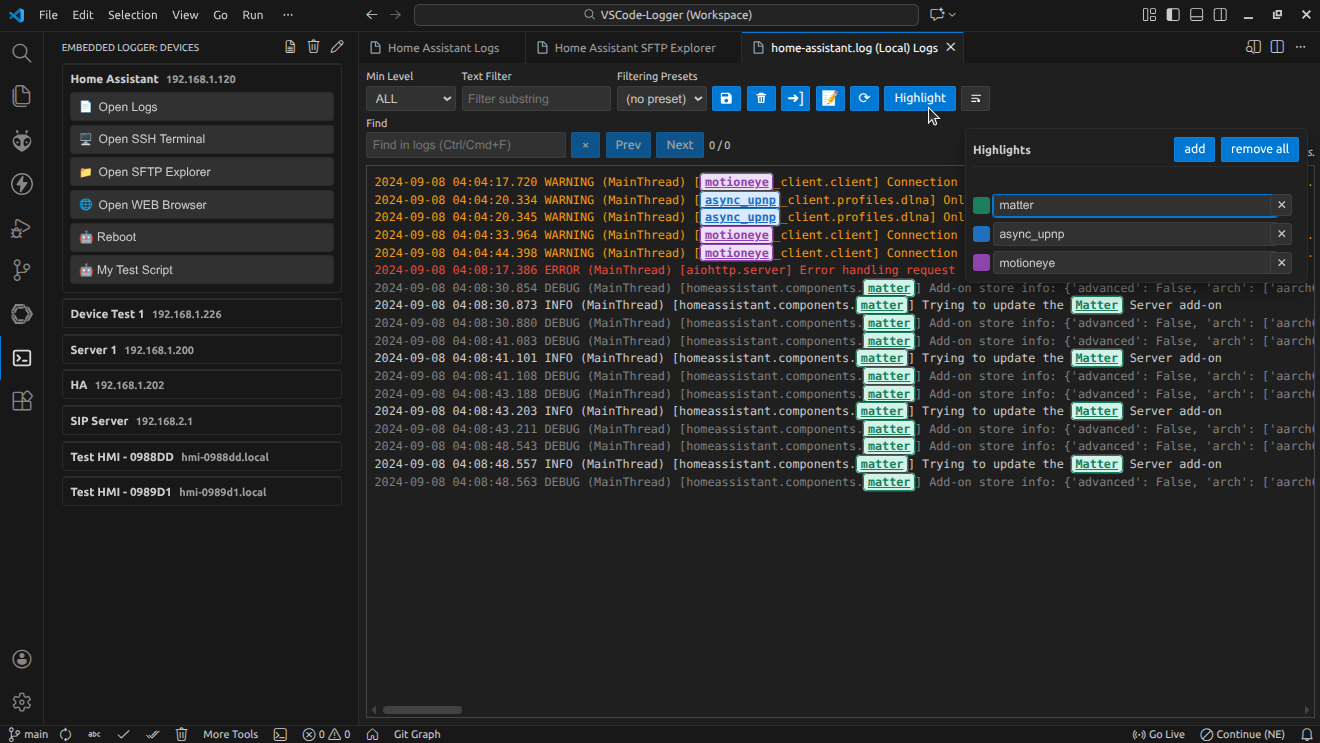Image resolution: width=1320 pixels, height=743 pixels.
Task: Delete a device using the trash icon
Action: click(x=313, y=46)
